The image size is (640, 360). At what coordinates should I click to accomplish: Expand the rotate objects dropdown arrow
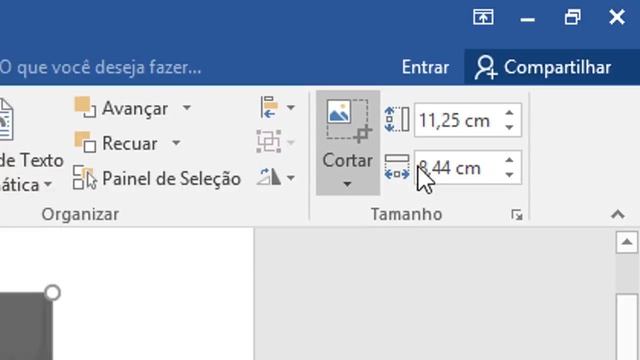click(291, 178)
